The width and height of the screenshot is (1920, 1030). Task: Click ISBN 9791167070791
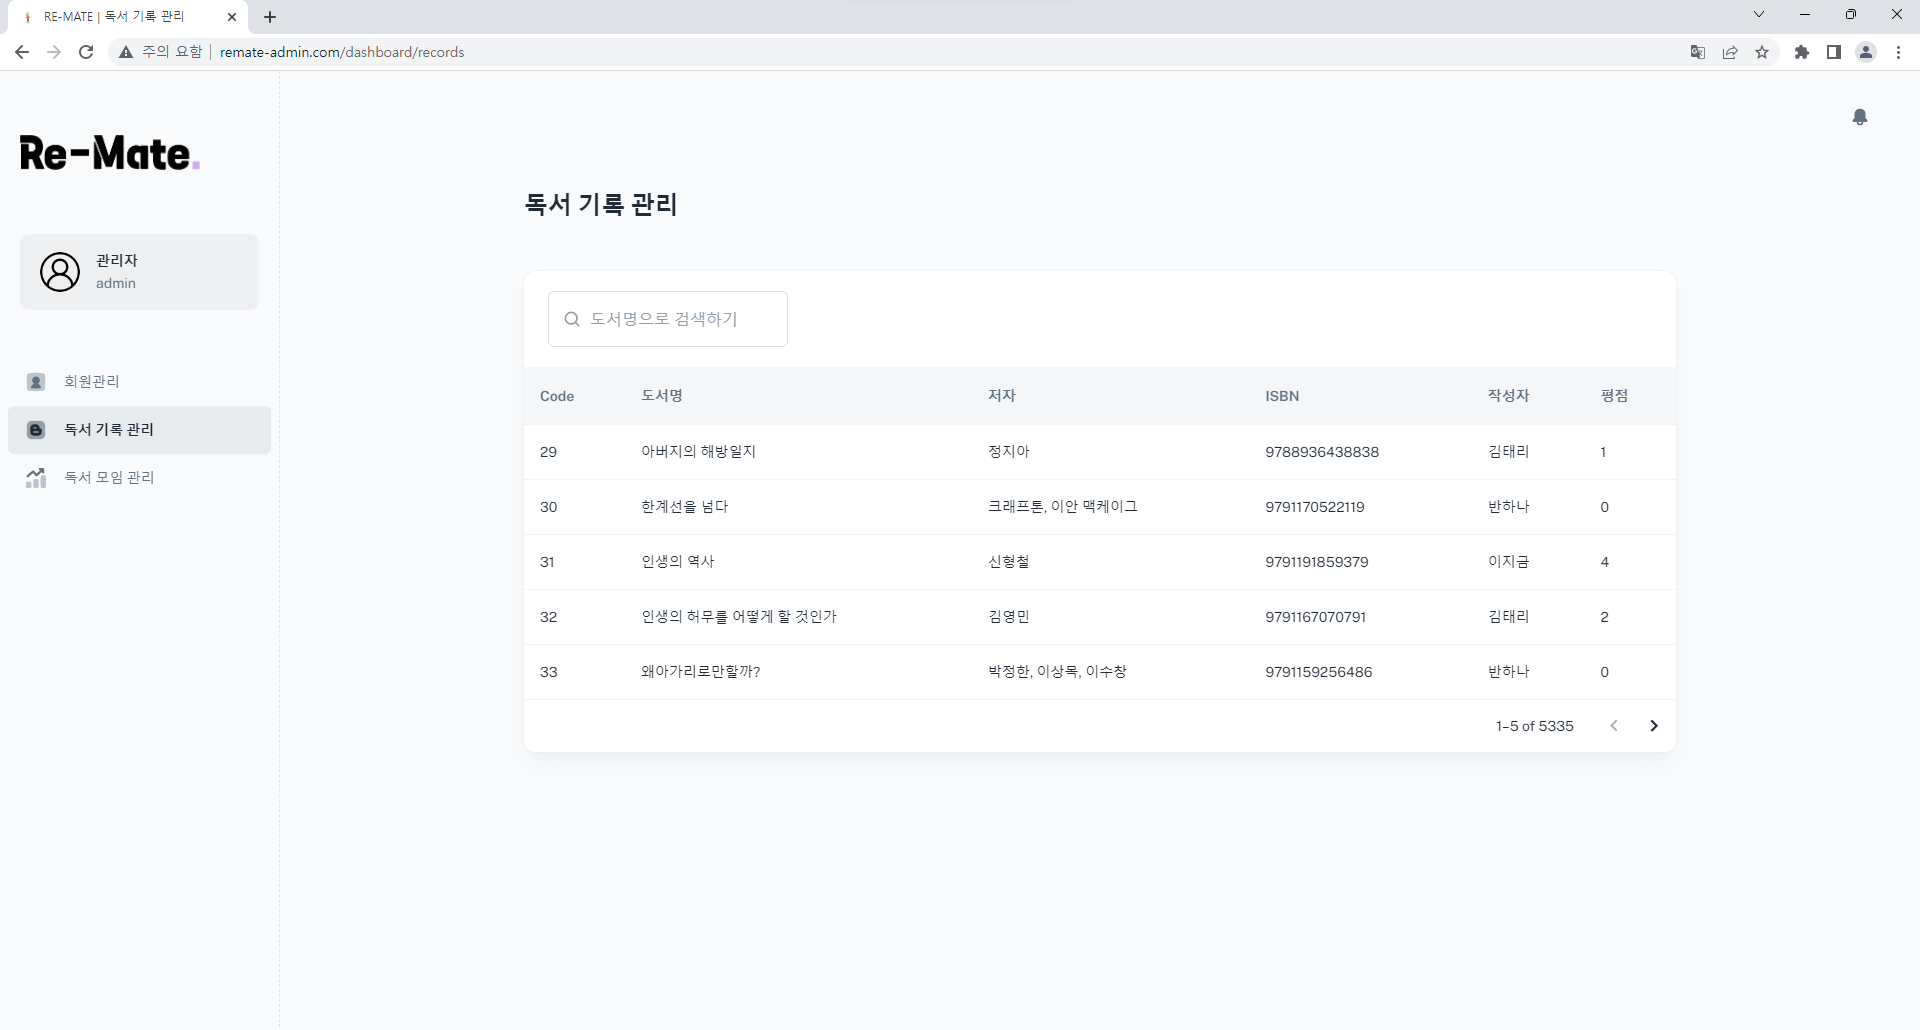[x=1316, y=617]
